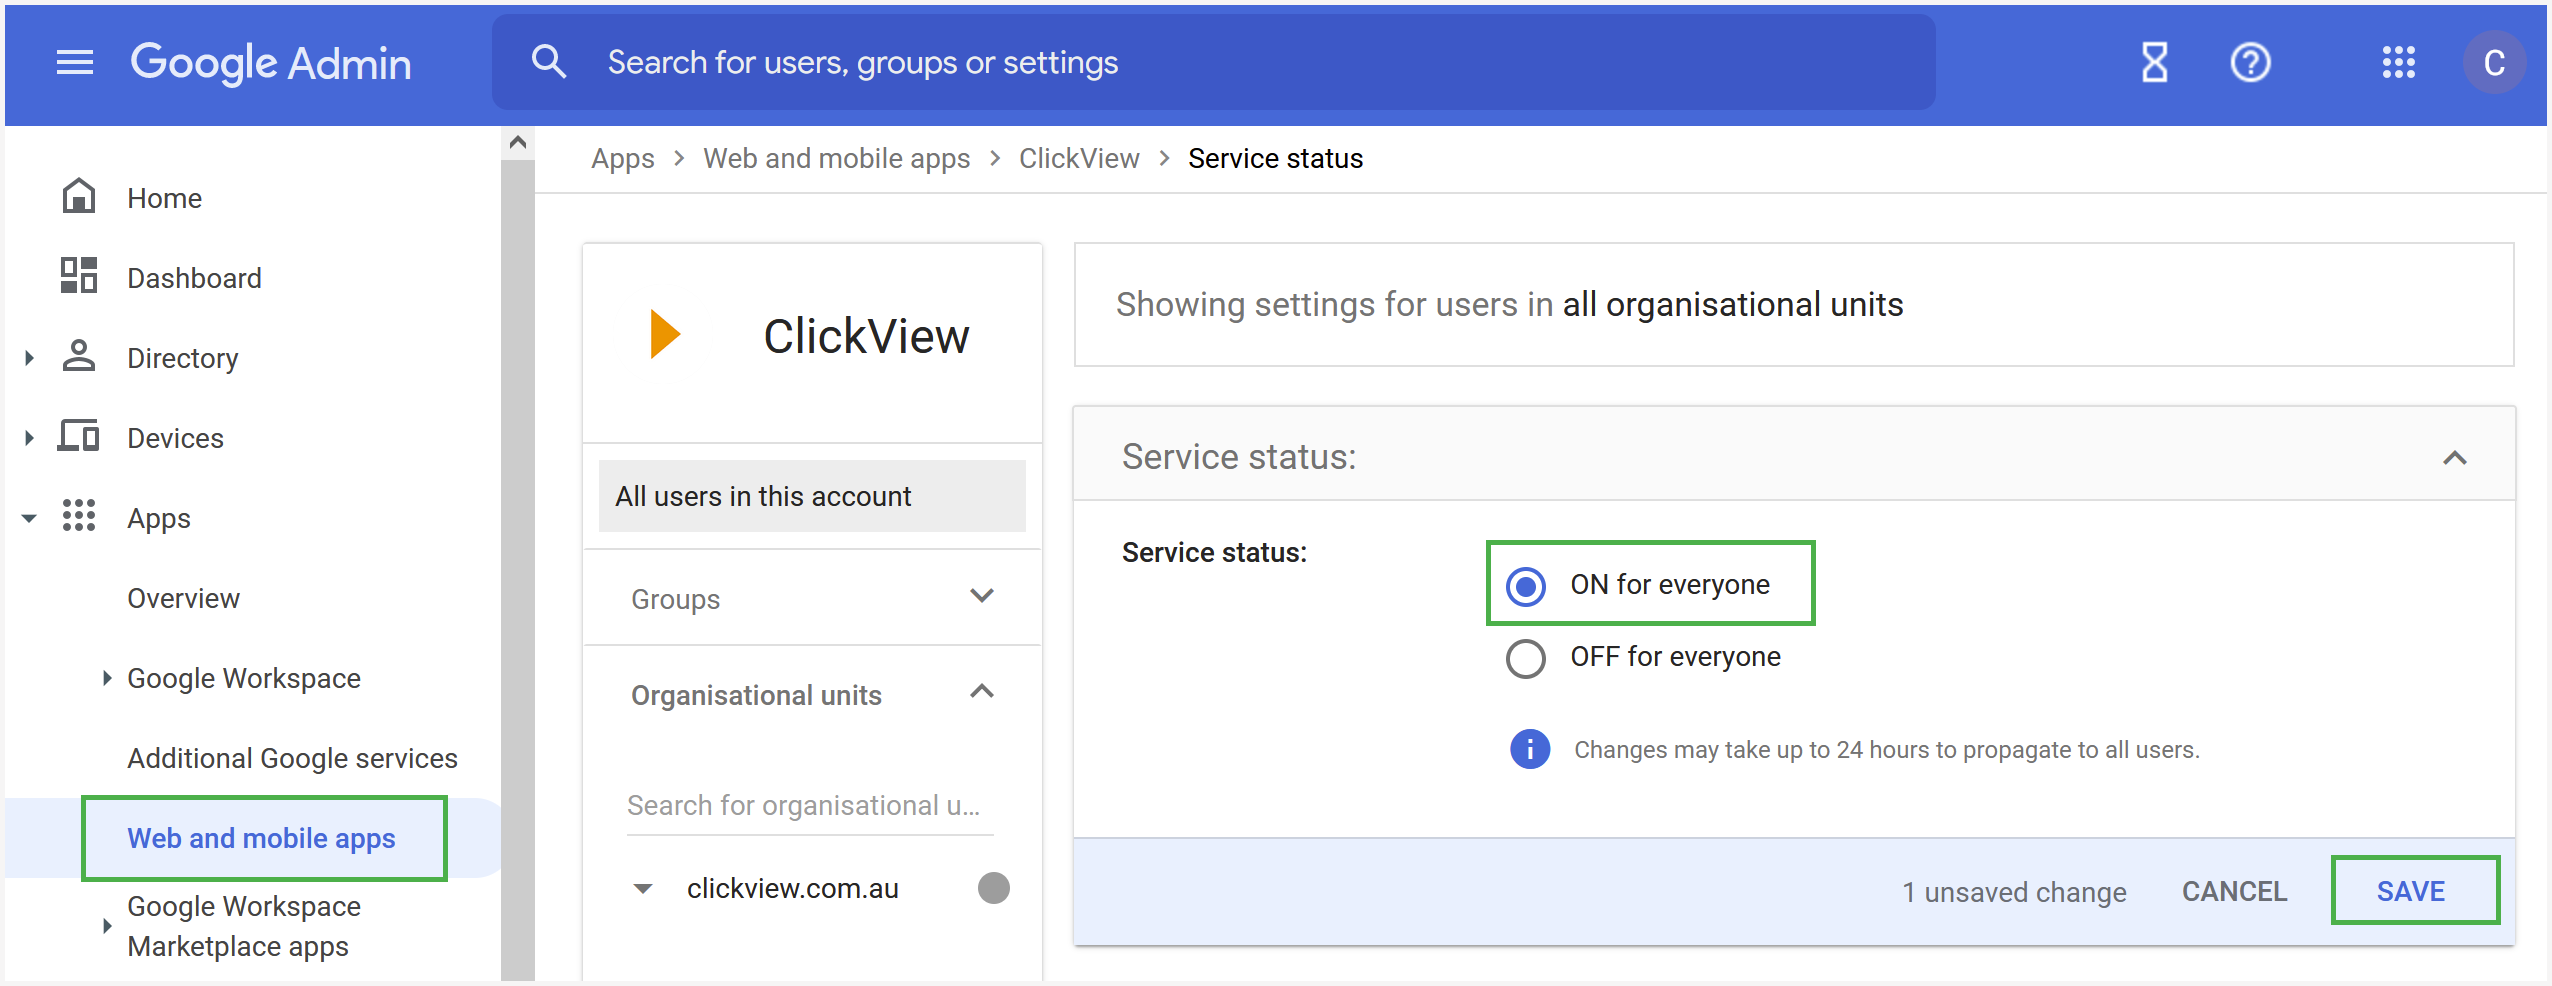This screenshot has width=2552, height=986.
Task: Click all organisational units text
Action: pyautogui.click(x=1732, y=304)
